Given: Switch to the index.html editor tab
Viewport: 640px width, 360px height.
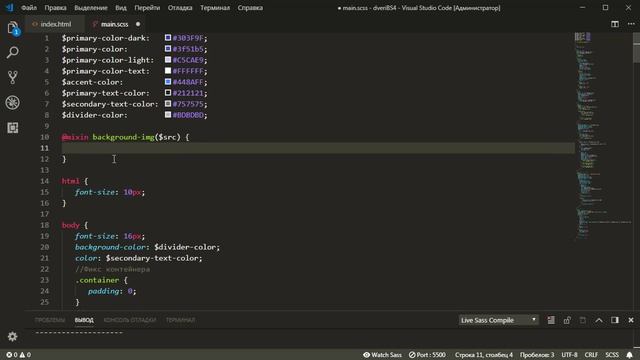Looking at the screenshot, I should click(x=56, y=24).
